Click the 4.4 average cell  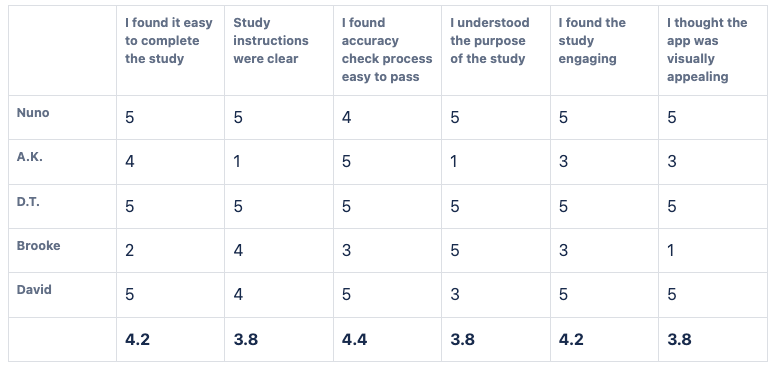point(354,340)
